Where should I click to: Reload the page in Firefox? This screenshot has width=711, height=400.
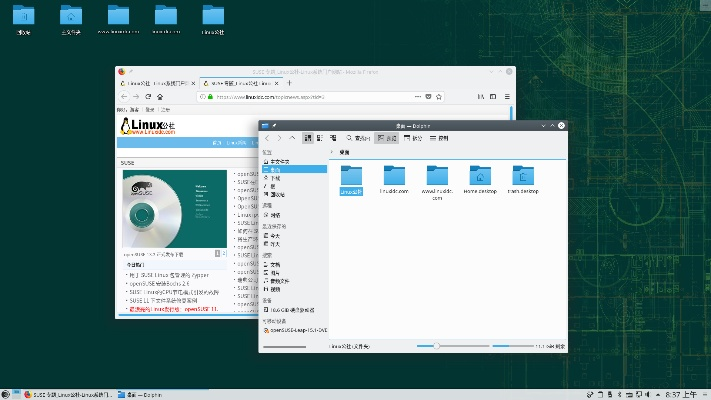point(149,96)
